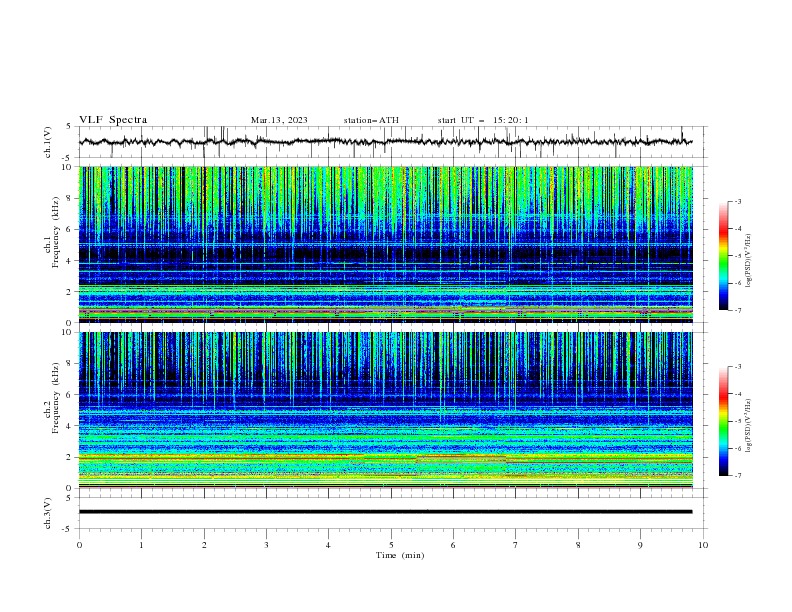Screen dimensions: 792x612
Task: Click time axis tick label "2"
Action: (204, 545)
